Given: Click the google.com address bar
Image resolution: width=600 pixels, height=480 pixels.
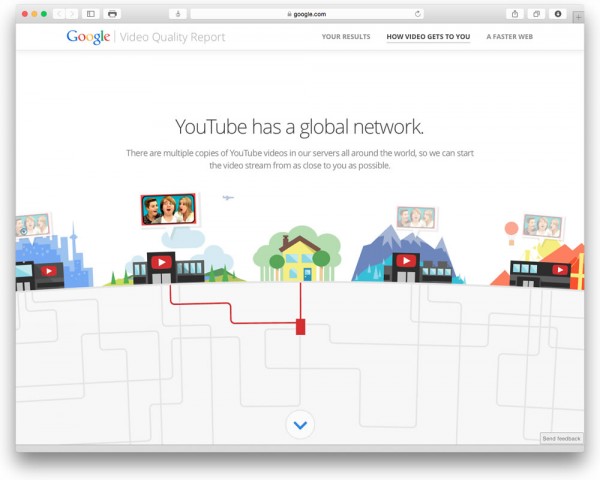Looking at the screenshot, I should pos(307,14).
